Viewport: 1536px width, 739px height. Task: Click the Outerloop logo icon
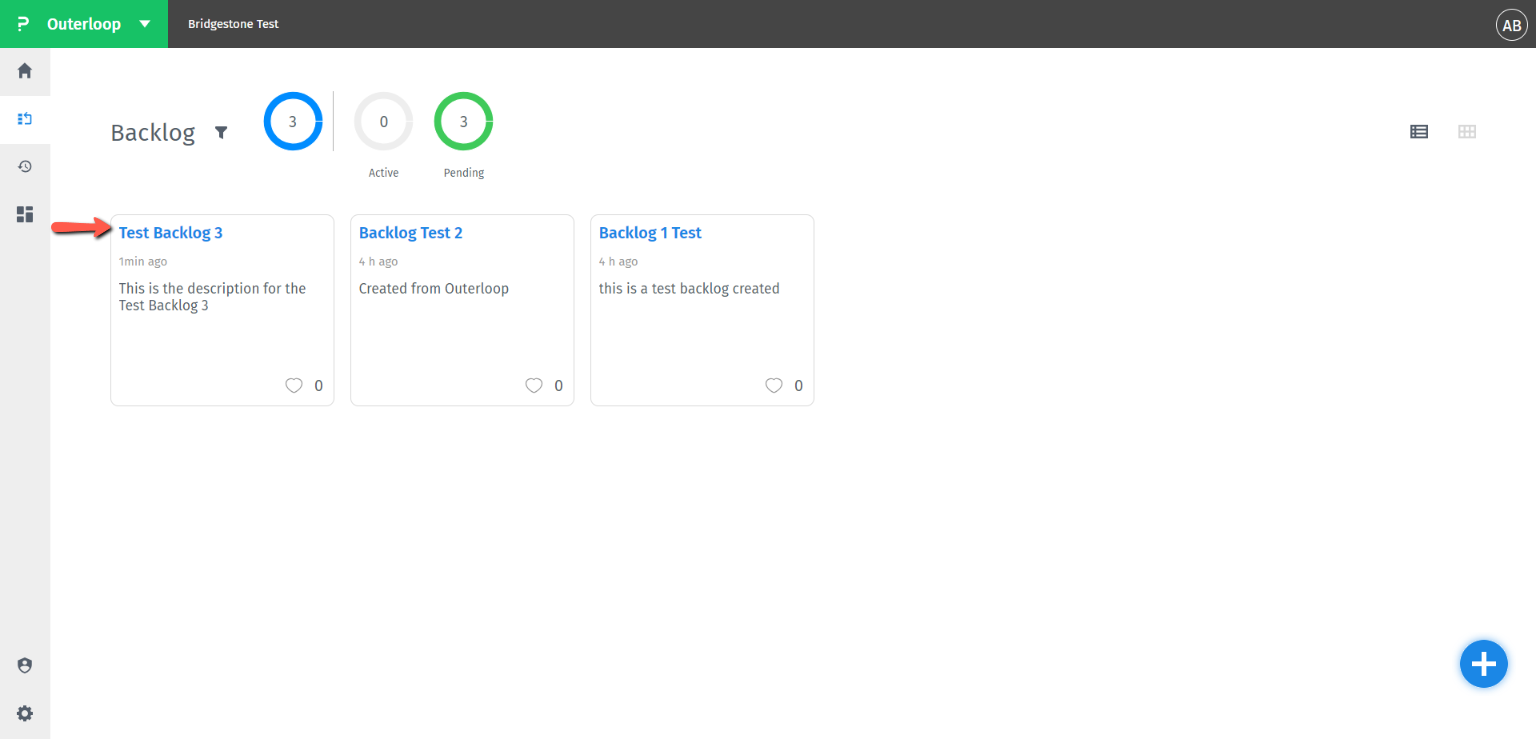click(x=22, y=23)
